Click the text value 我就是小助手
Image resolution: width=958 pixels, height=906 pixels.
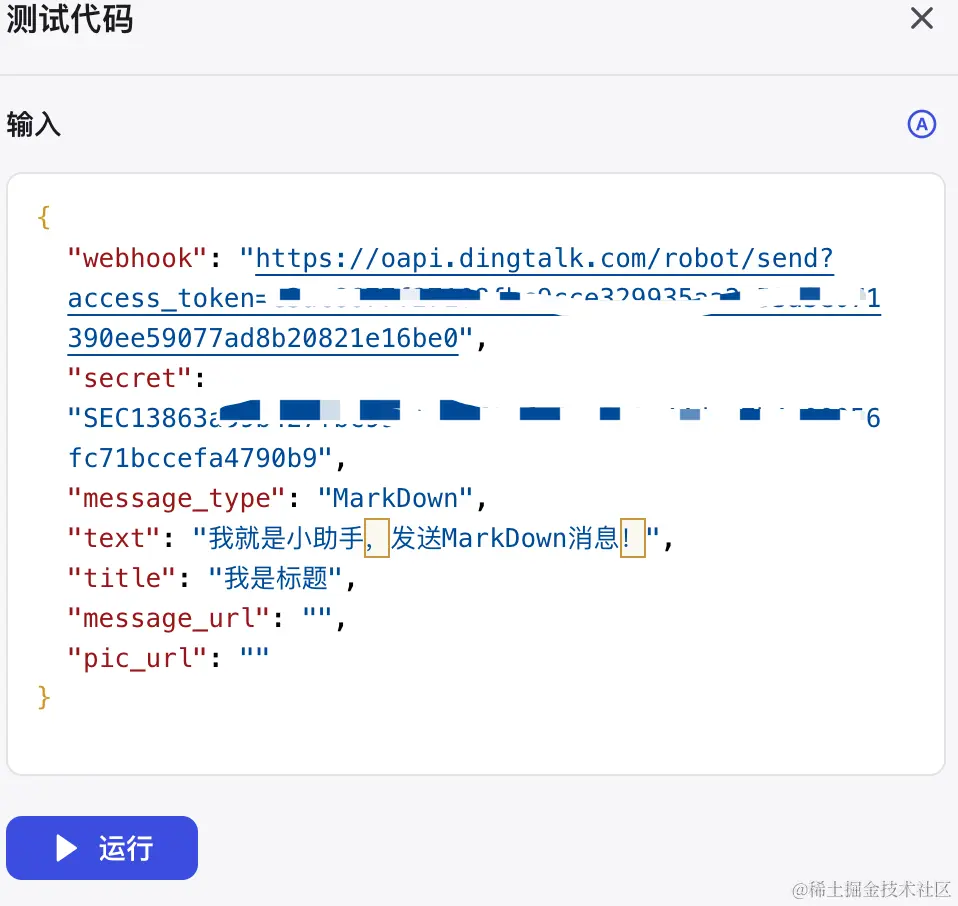click(x=286, y=538)
